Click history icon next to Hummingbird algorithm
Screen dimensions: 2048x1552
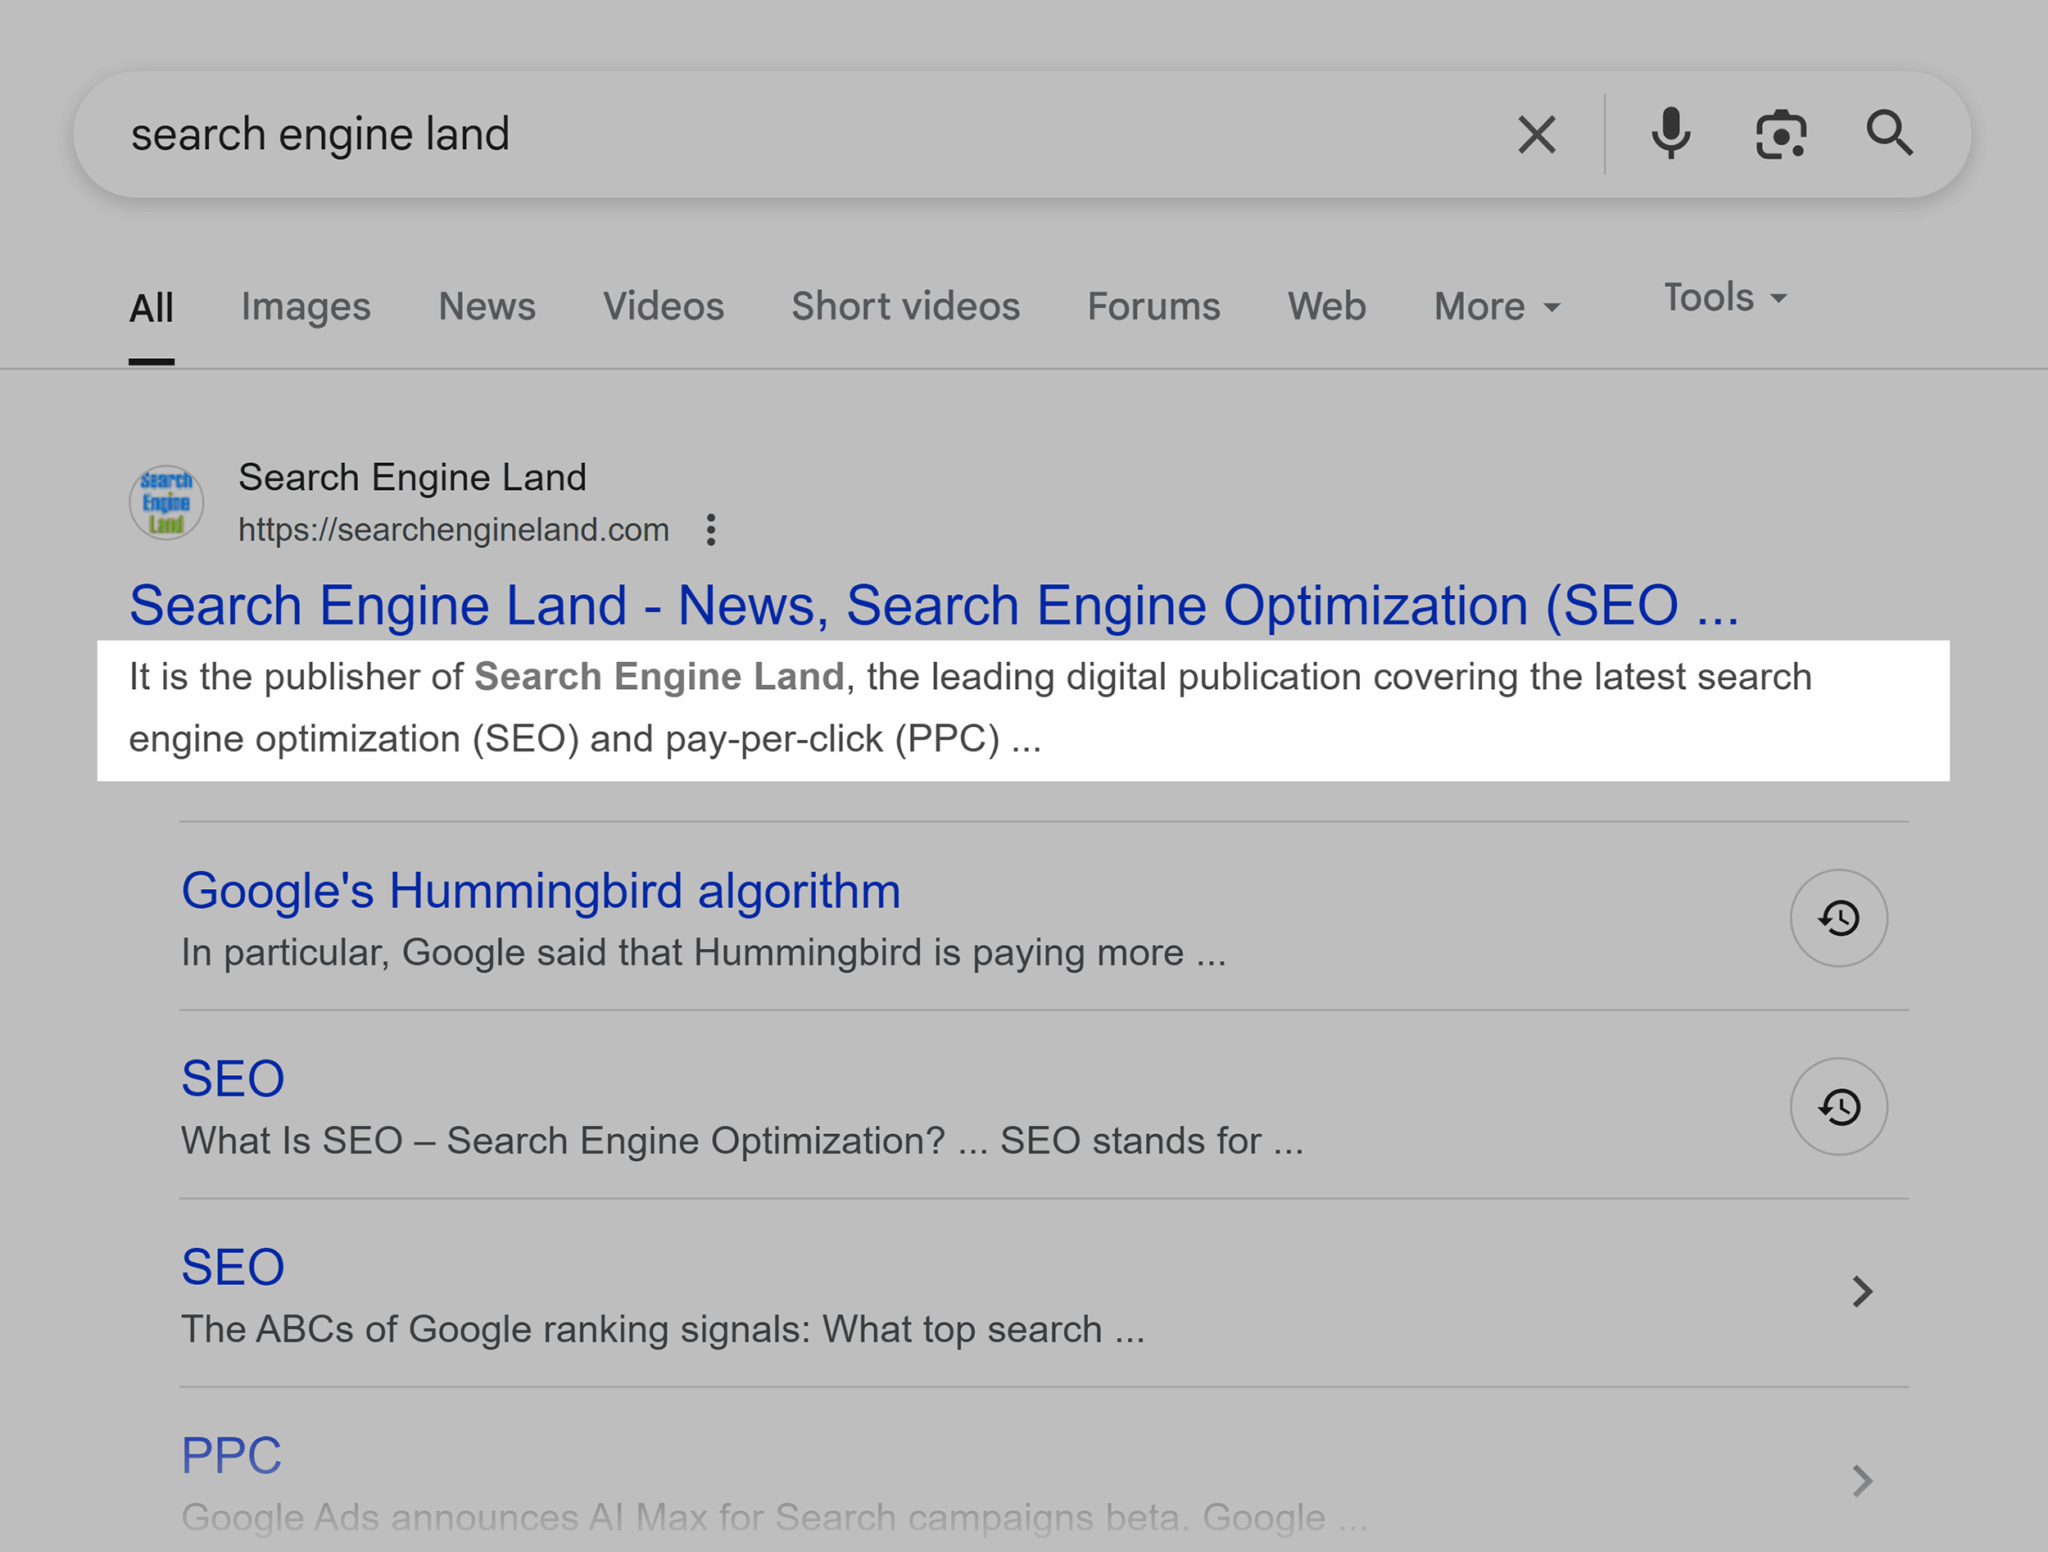pos(1838,917)
